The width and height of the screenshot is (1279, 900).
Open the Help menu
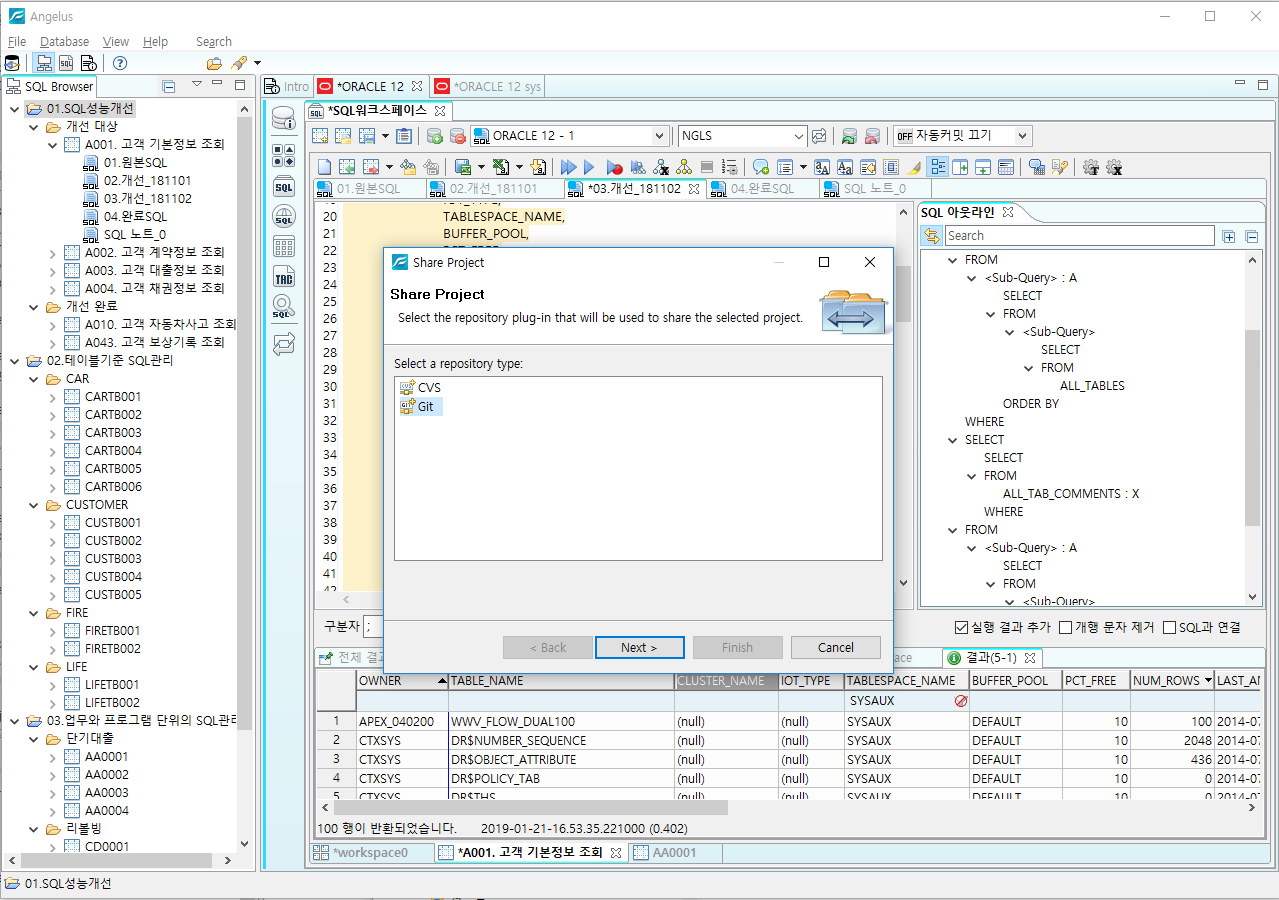click(155, 41)
